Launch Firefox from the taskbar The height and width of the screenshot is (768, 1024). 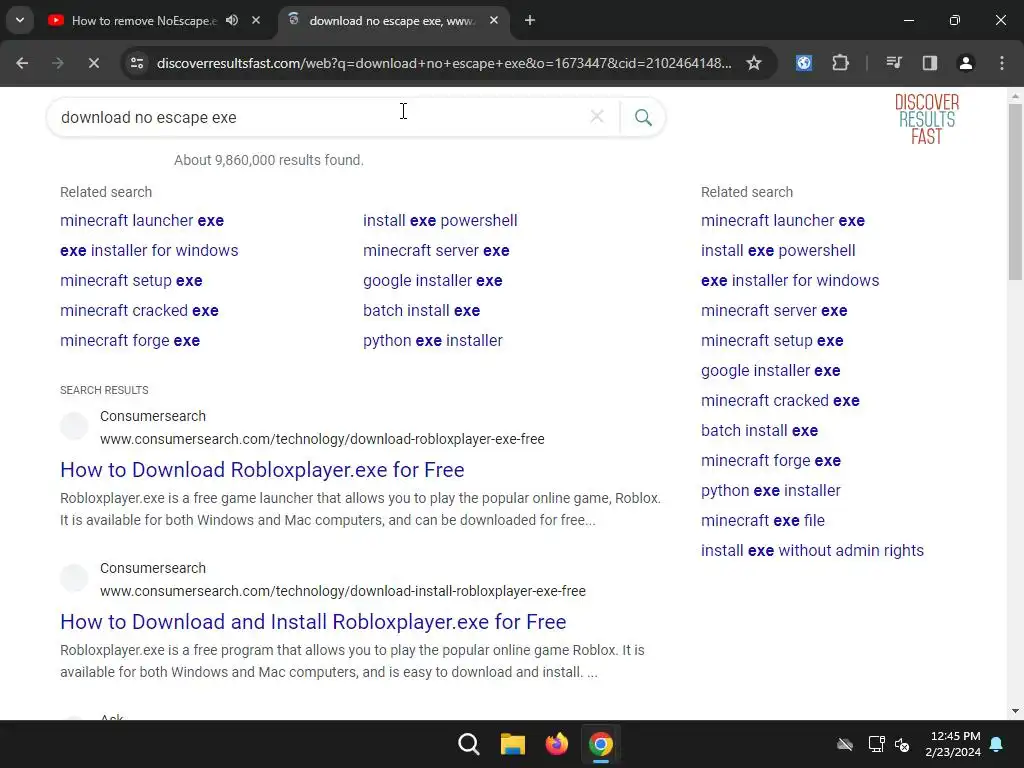[x=556, y=744]
